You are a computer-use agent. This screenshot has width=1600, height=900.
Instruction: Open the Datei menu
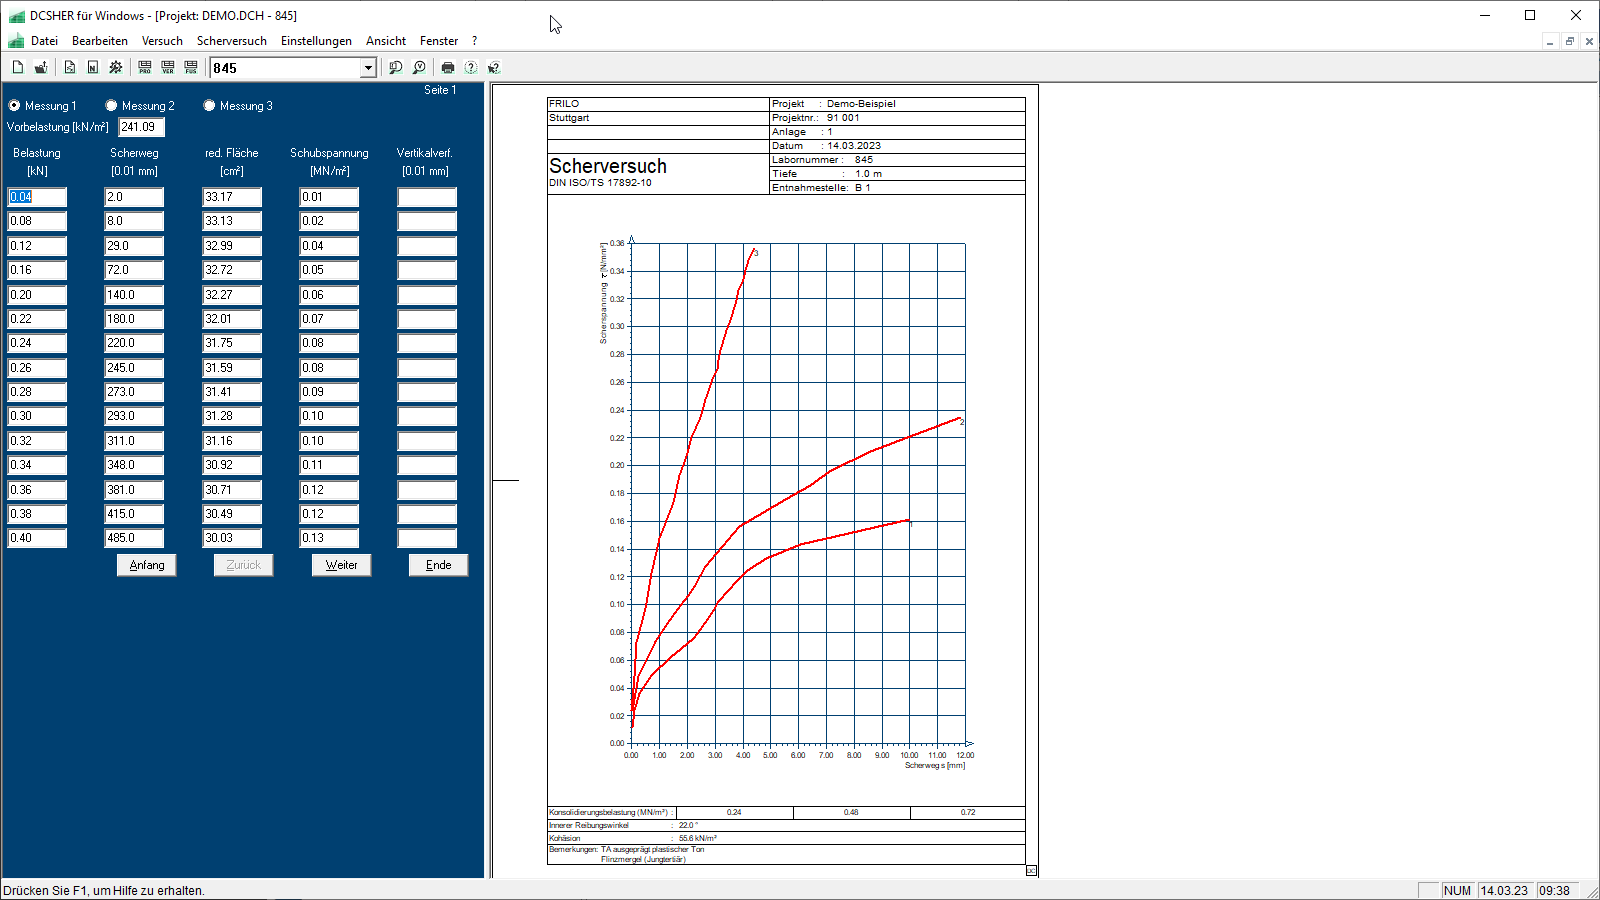44,41
